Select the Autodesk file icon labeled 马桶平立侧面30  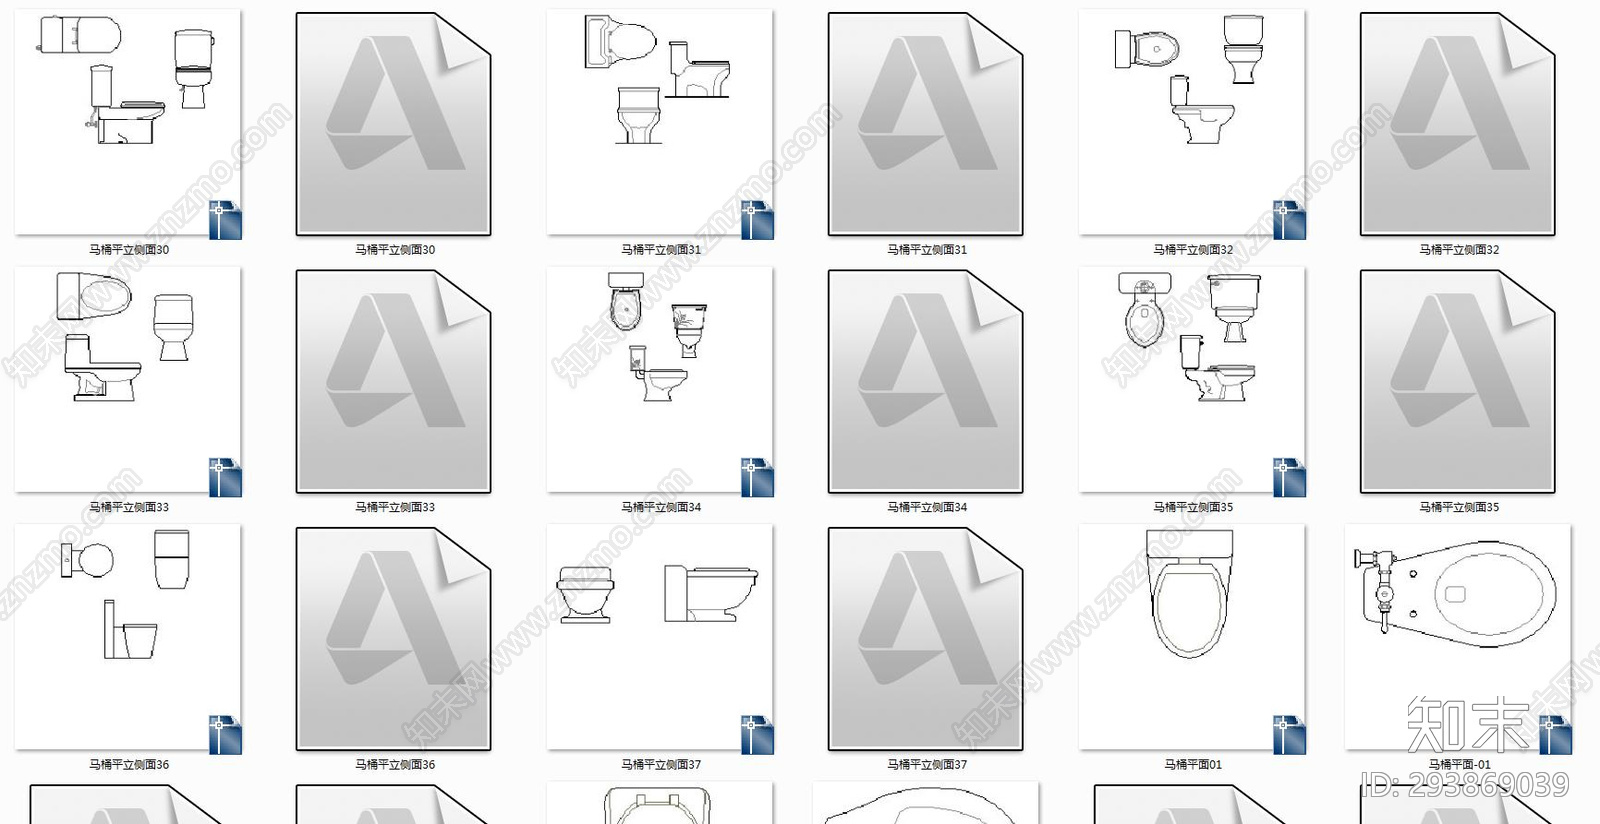click(393, 124)
